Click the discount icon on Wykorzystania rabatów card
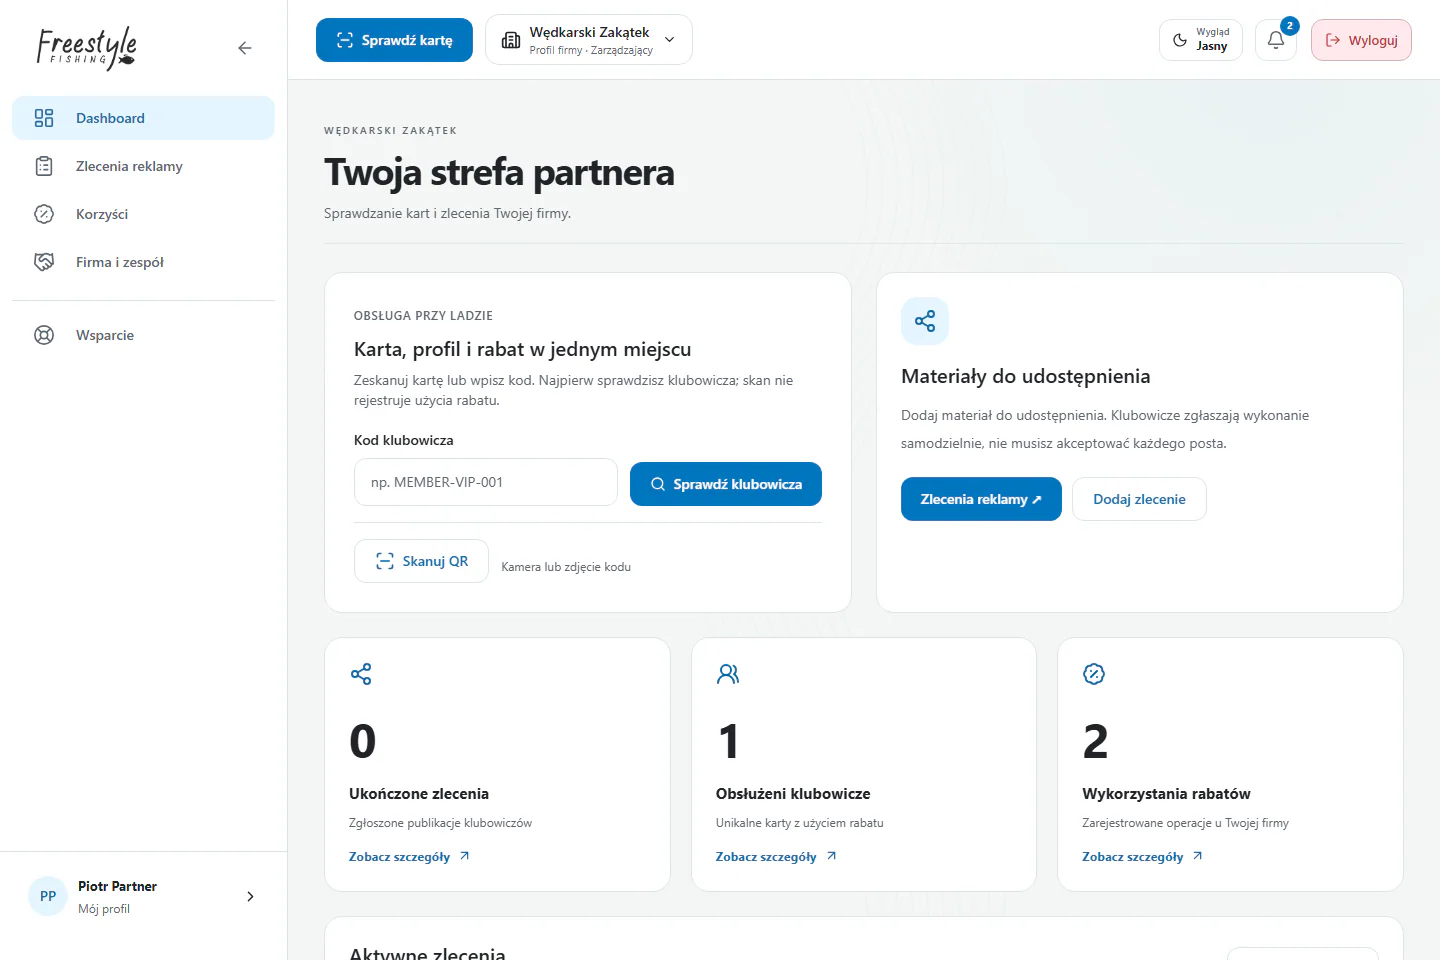This screenshot has height=960, width=1440. click(1094, 674)
